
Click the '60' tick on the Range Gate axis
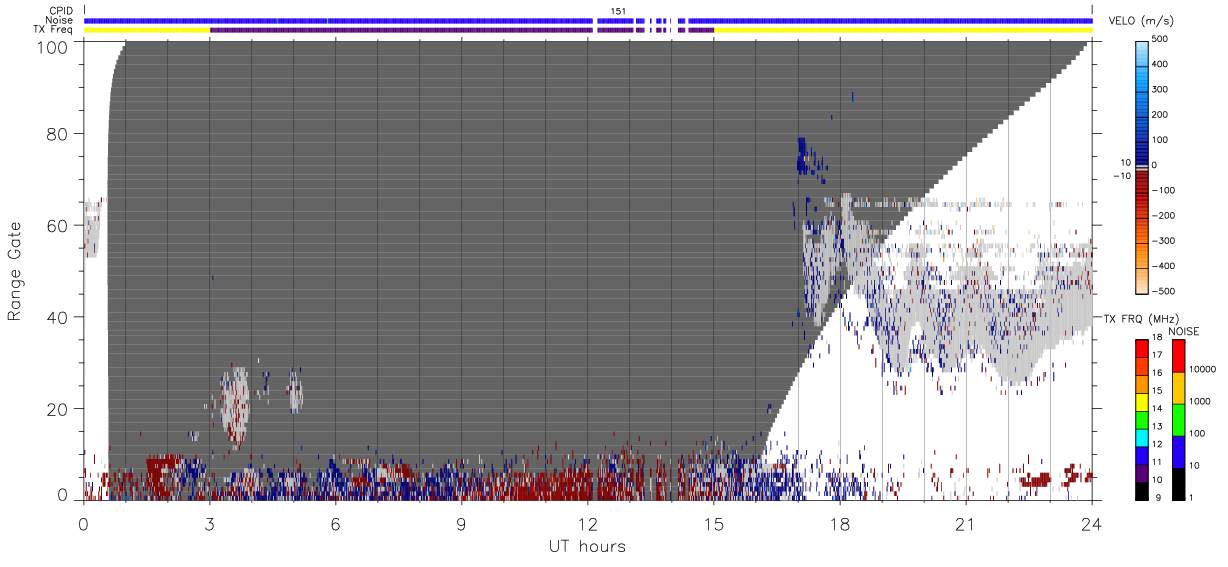pyautogui.click(x=58, y=225)
